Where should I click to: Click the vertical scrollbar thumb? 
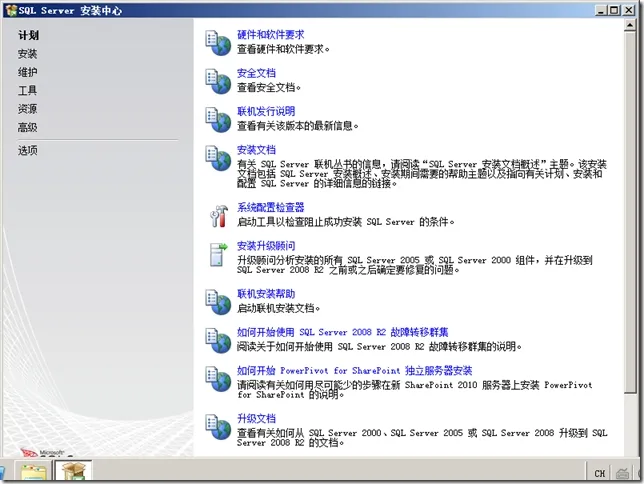tap(630, 213)
